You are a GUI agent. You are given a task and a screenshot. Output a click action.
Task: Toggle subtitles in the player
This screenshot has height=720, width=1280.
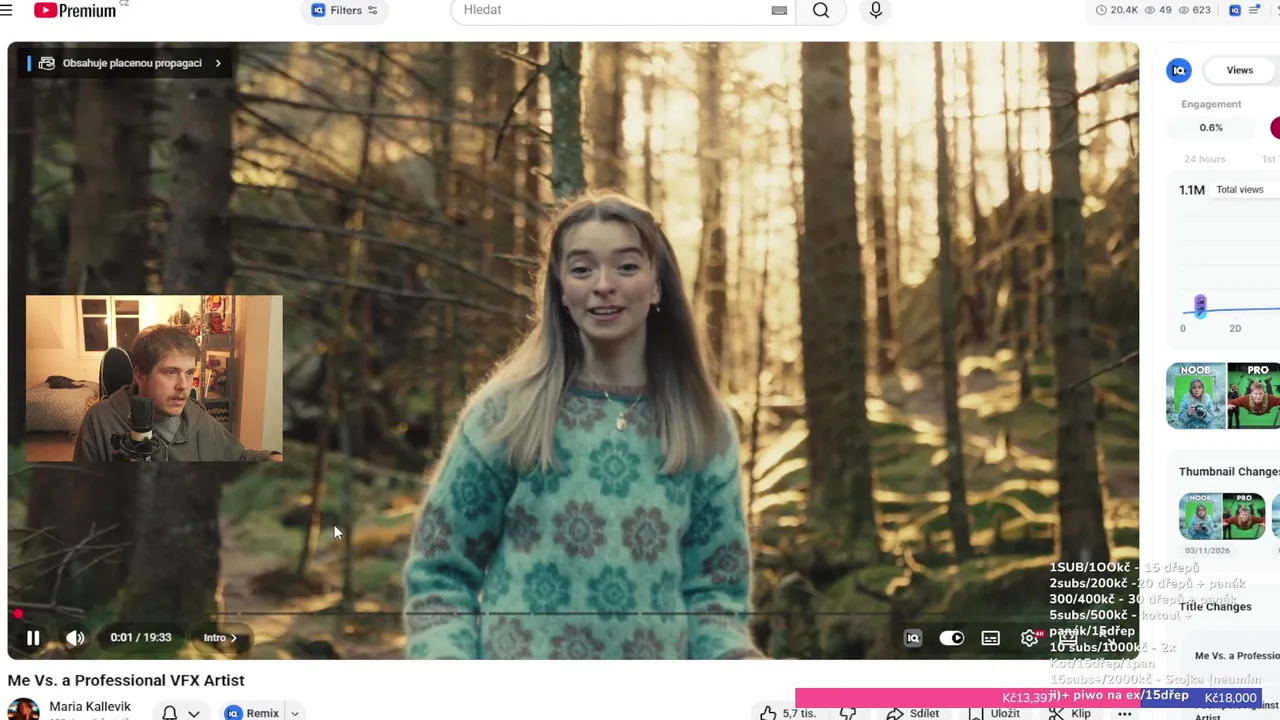point(990,638)
